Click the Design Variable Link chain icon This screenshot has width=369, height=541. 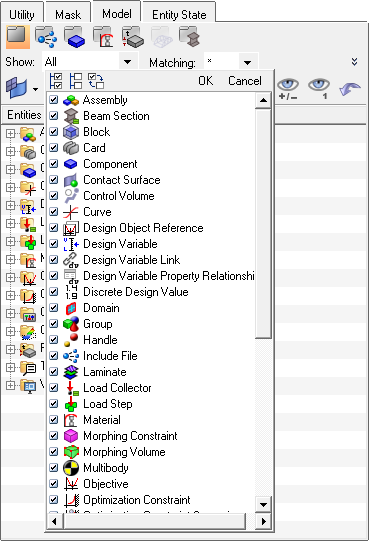click(x=71, y=260)
